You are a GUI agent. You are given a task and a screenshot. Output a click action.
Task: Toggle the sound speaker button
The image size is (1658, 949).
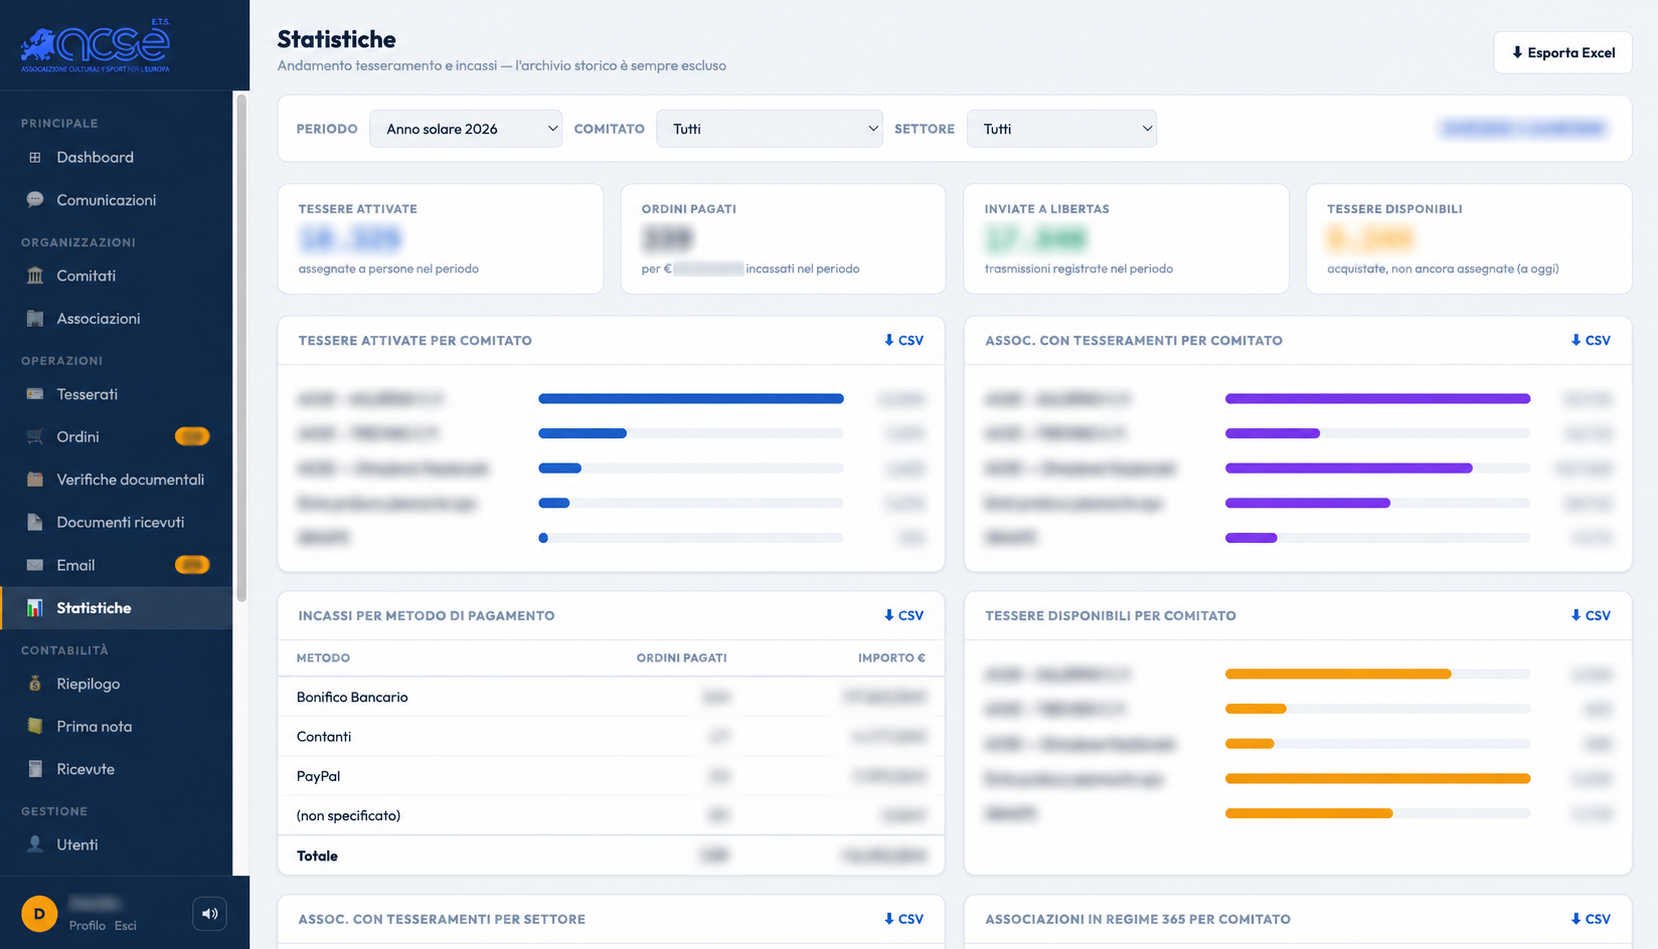tap(210, 914)
